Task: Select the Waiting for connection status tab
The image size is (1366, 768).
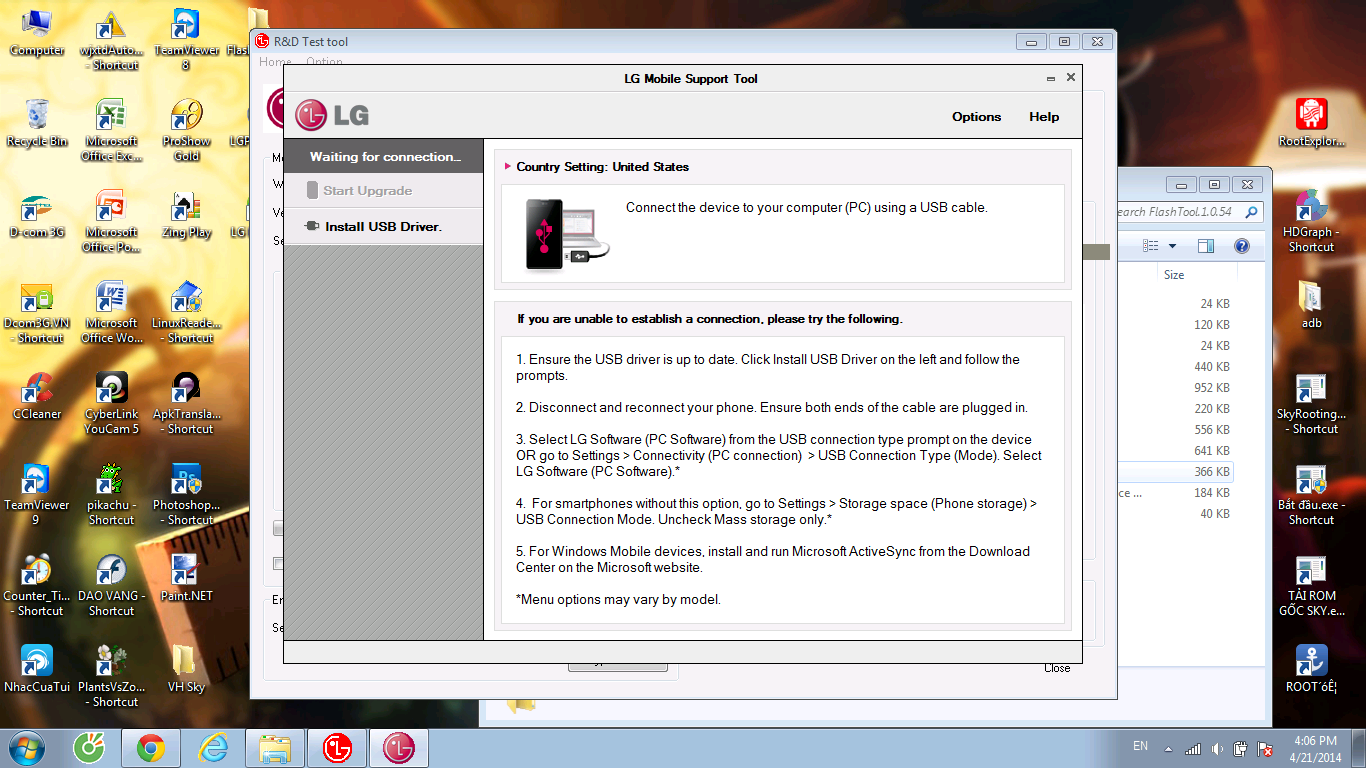Action: point(383,156)
